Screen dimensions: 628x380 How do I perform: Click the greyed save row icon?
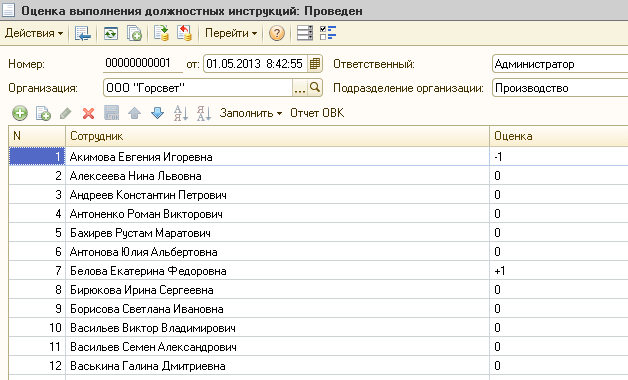(x=112, y=113)
